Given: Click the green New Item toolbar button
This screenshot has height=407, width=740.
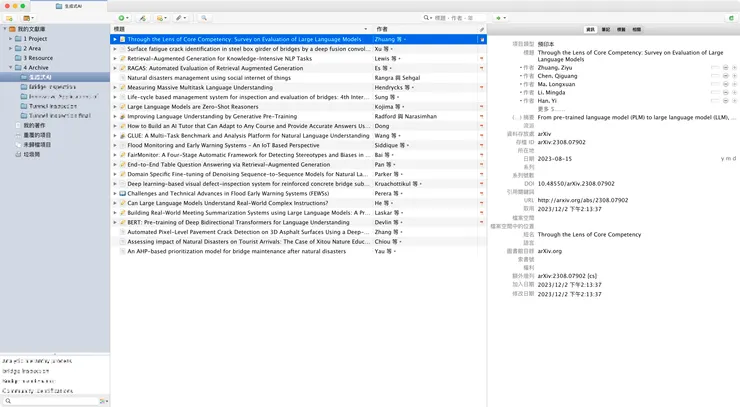Looking at the screenshot, I should [122, 18].
